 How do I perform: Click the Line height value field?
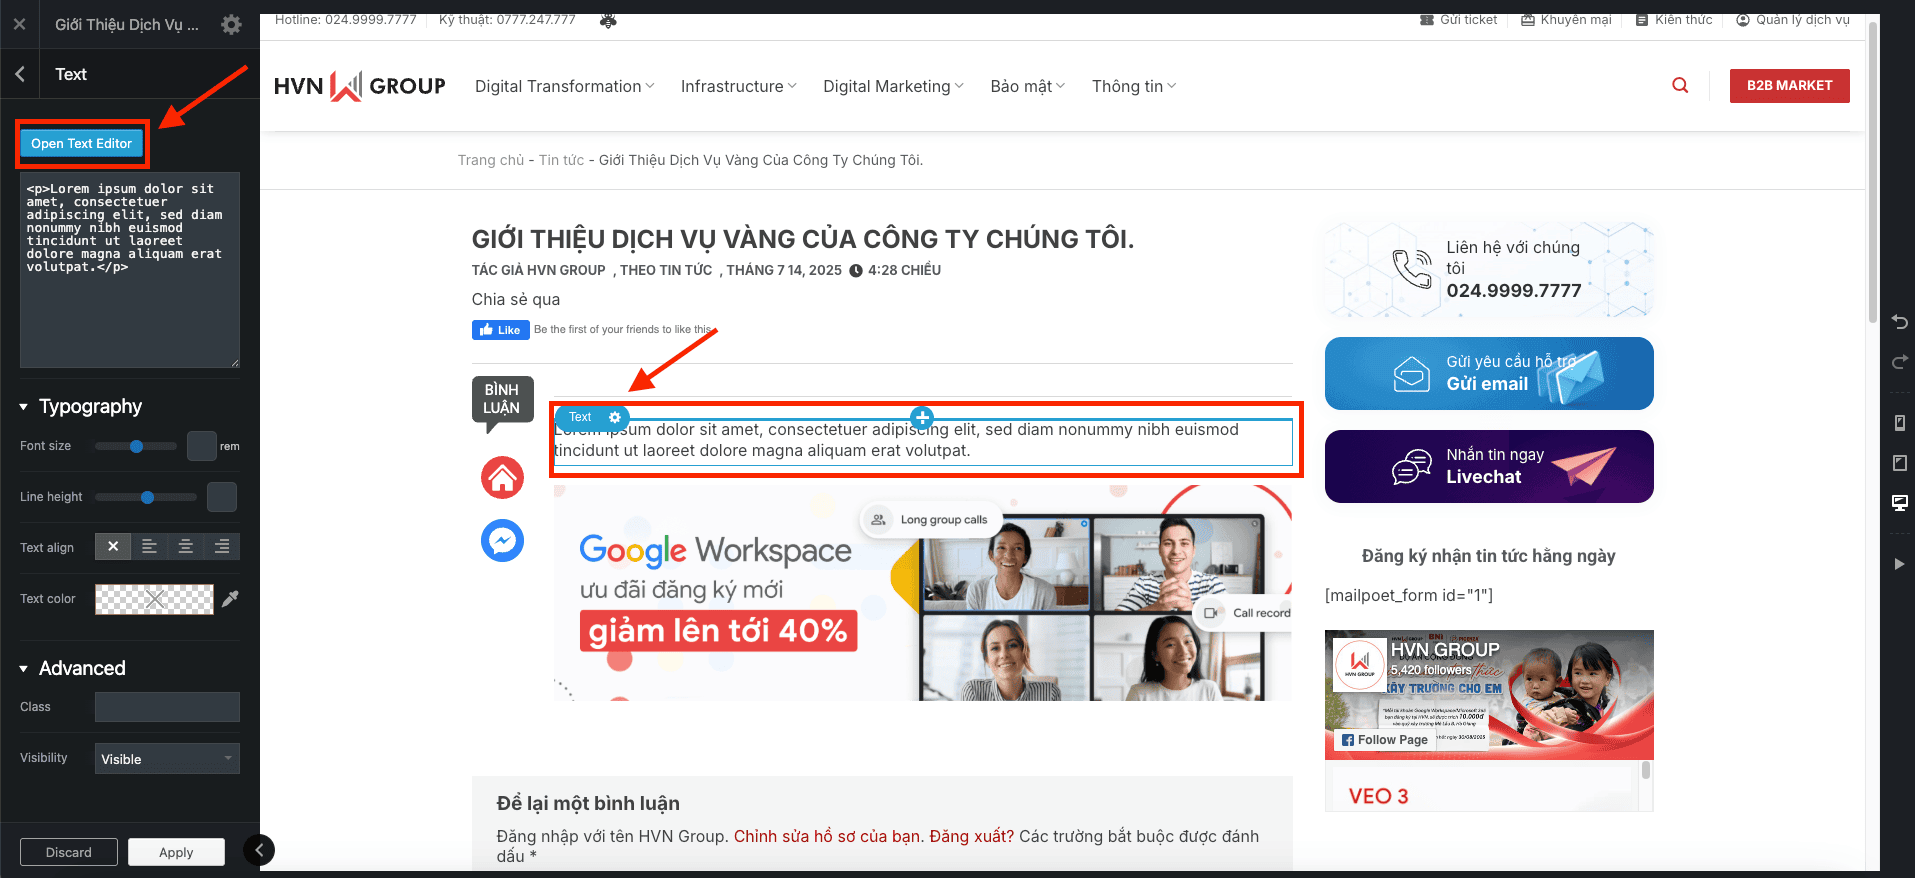tap(222, 497)
